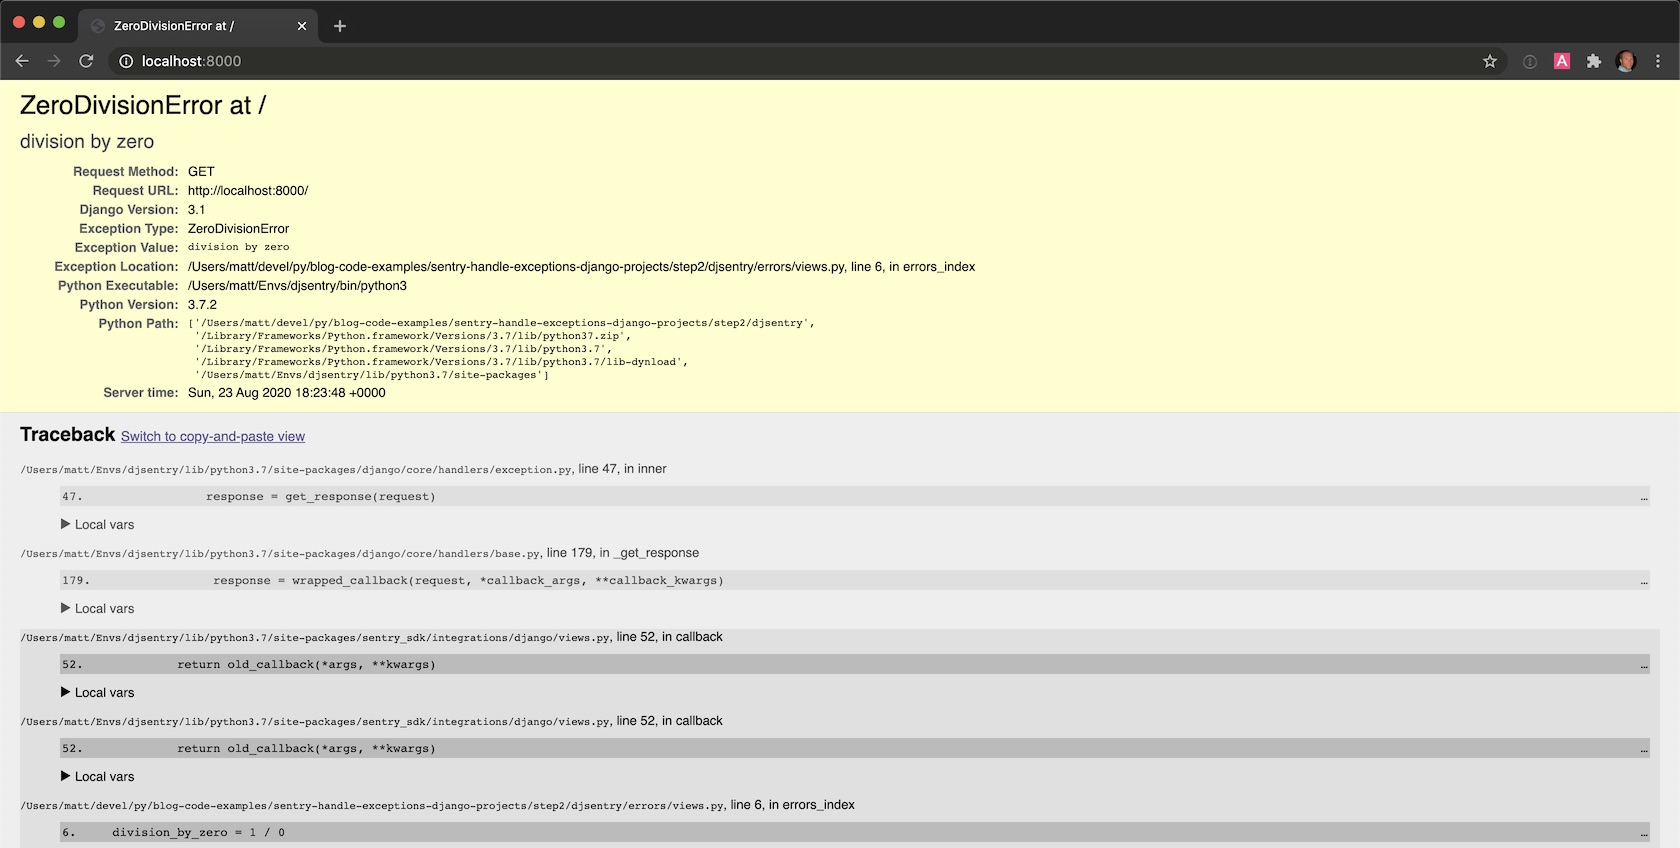This screenshot has height=848, width=1680.
Task: Open Chrome's three-dot menu
Action: 1658,61
